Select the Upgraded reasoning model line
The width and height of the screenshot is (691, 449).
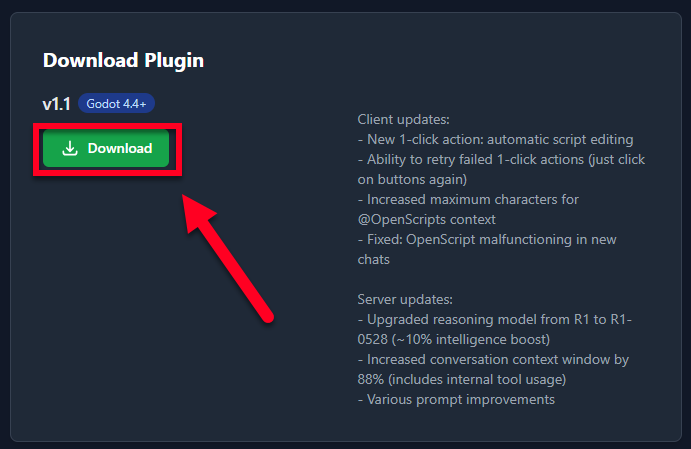coord(494,319)
